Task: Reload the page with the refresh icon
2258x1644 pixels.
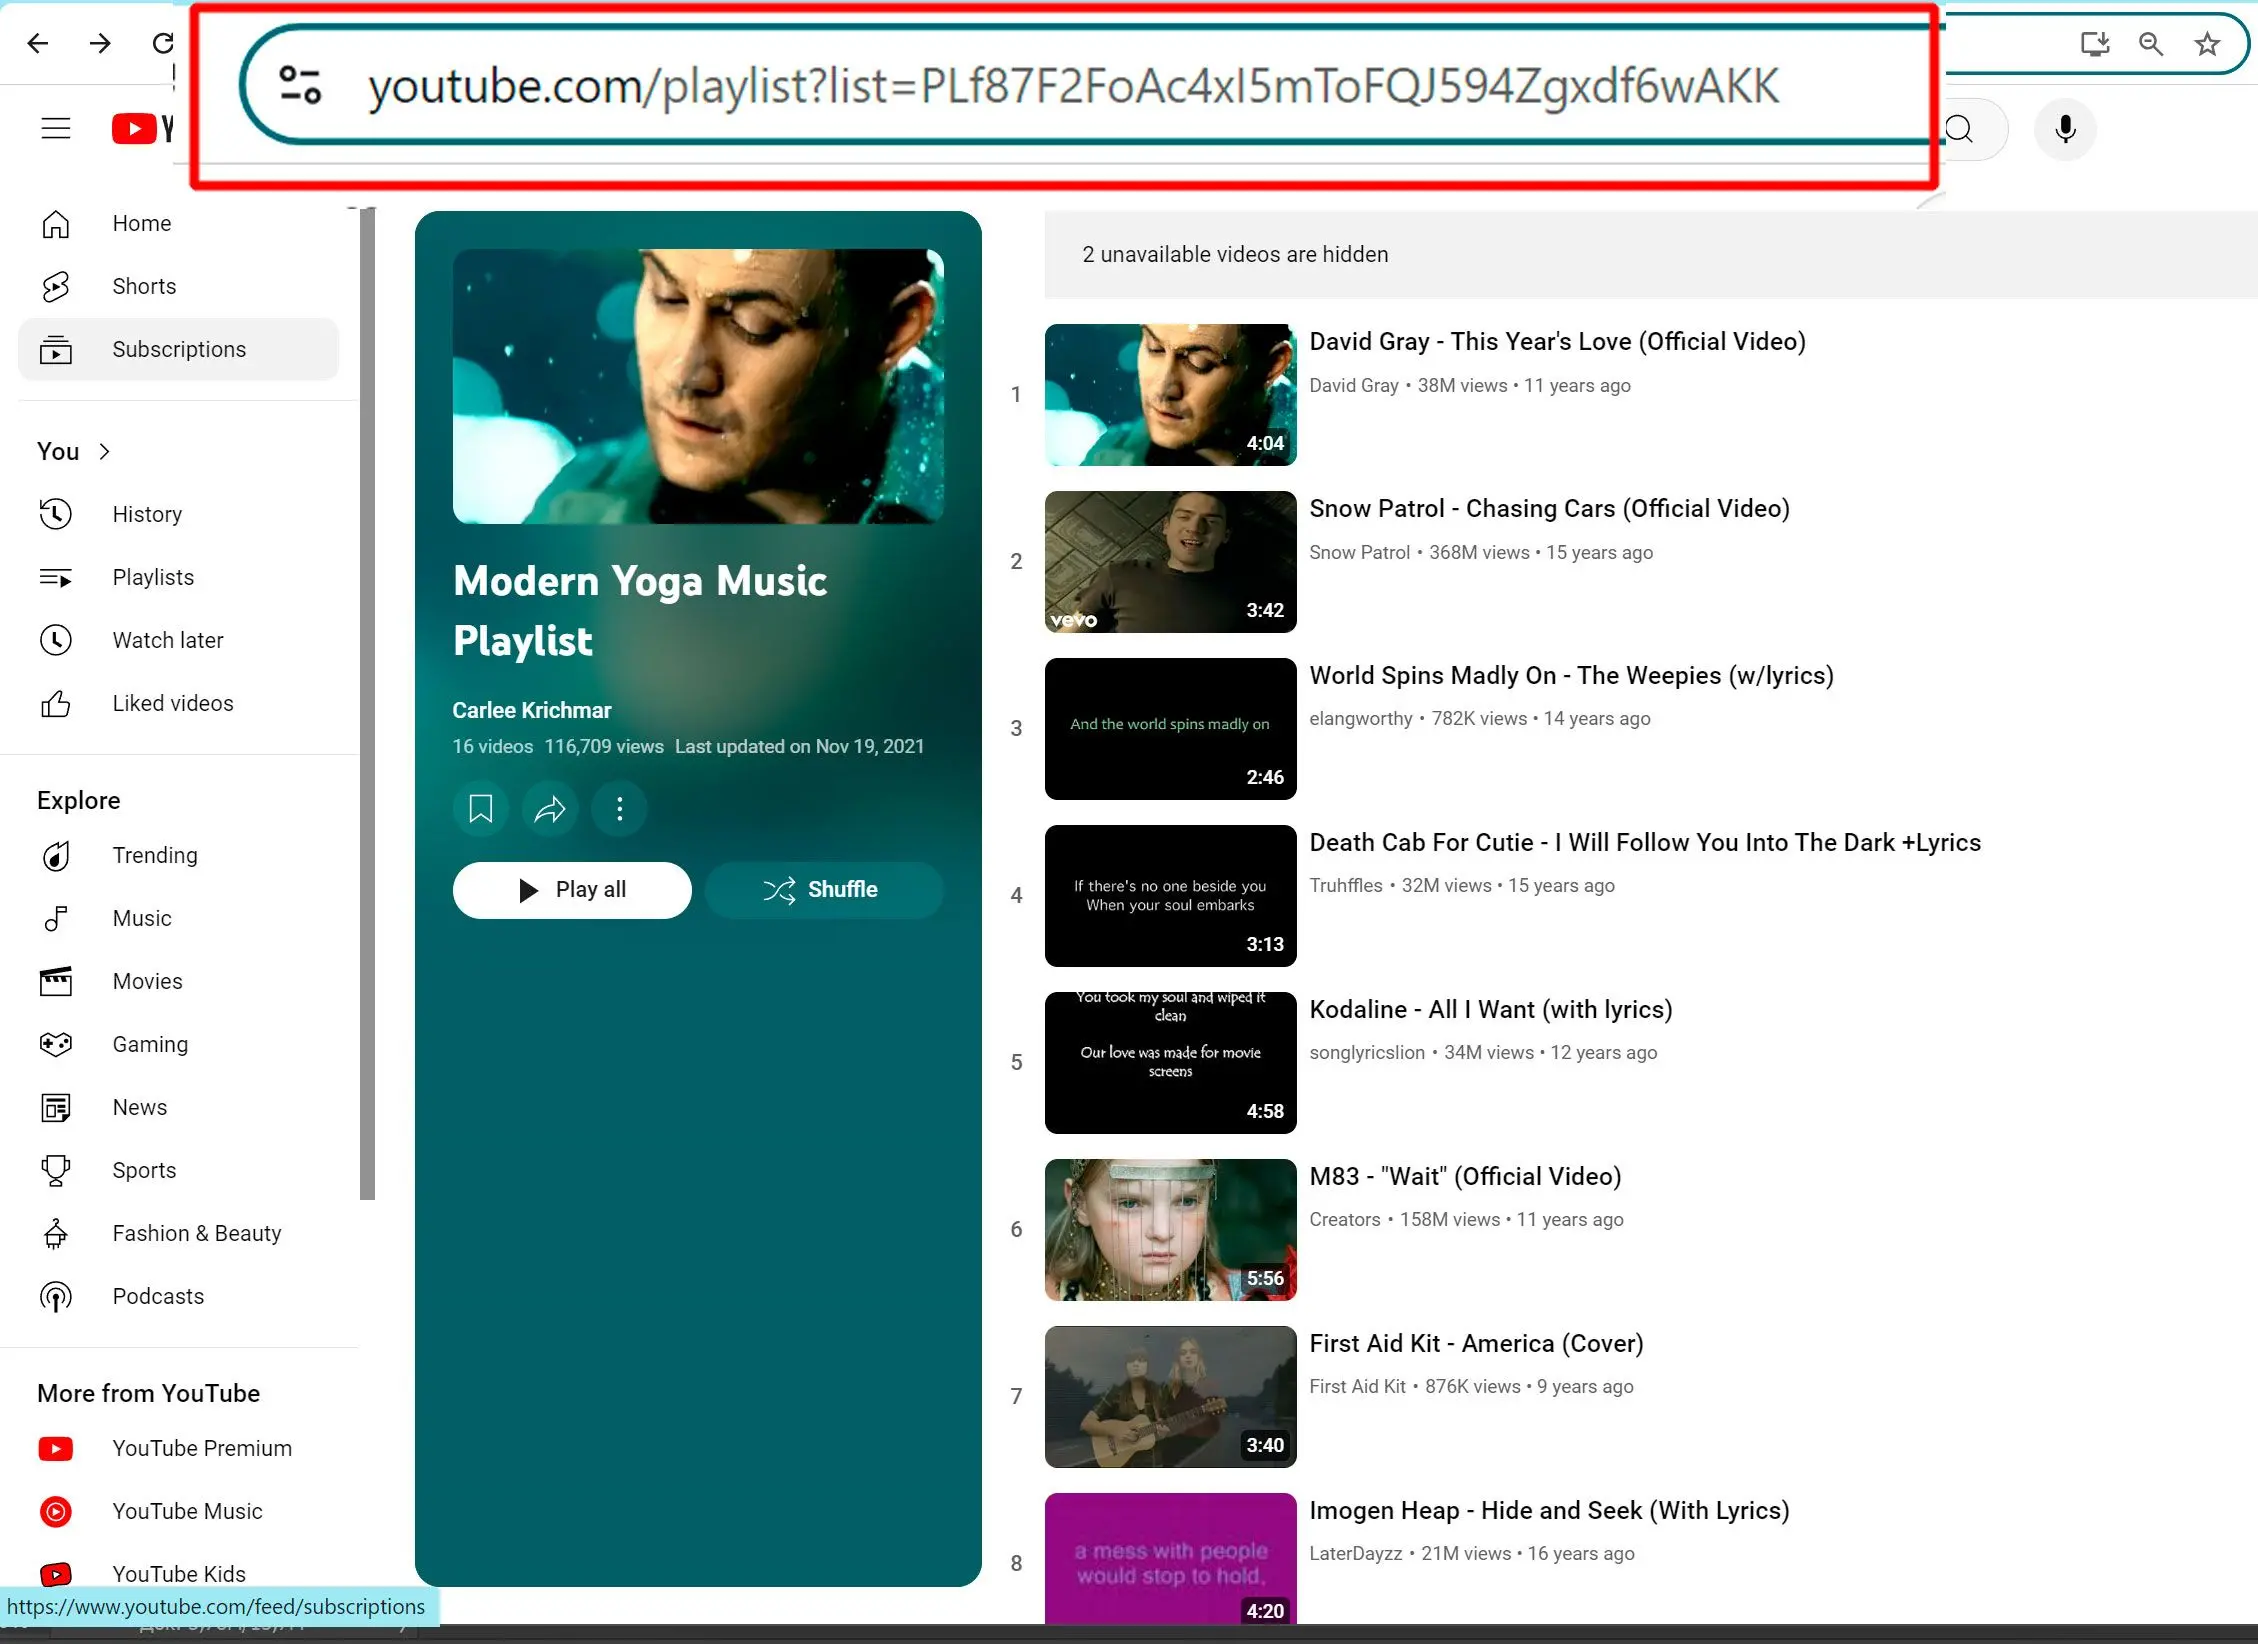Action: pyautogui.click(x=163, y=43)
